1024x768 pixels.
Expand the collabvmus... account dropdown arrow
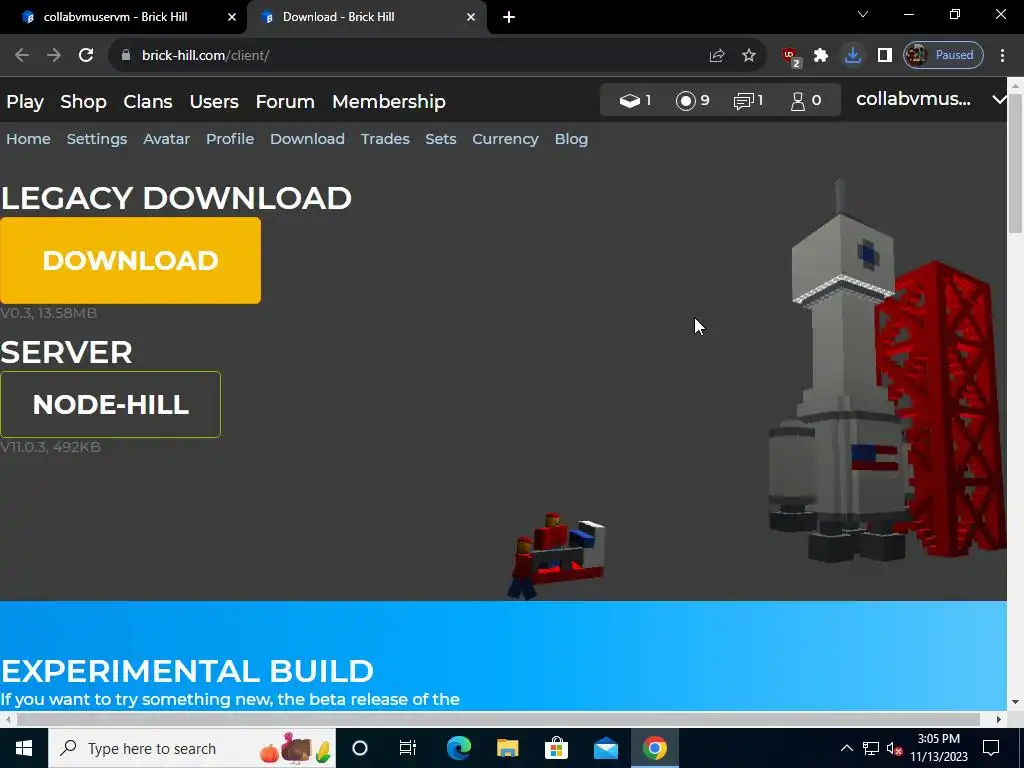click(x=999, y=100)
